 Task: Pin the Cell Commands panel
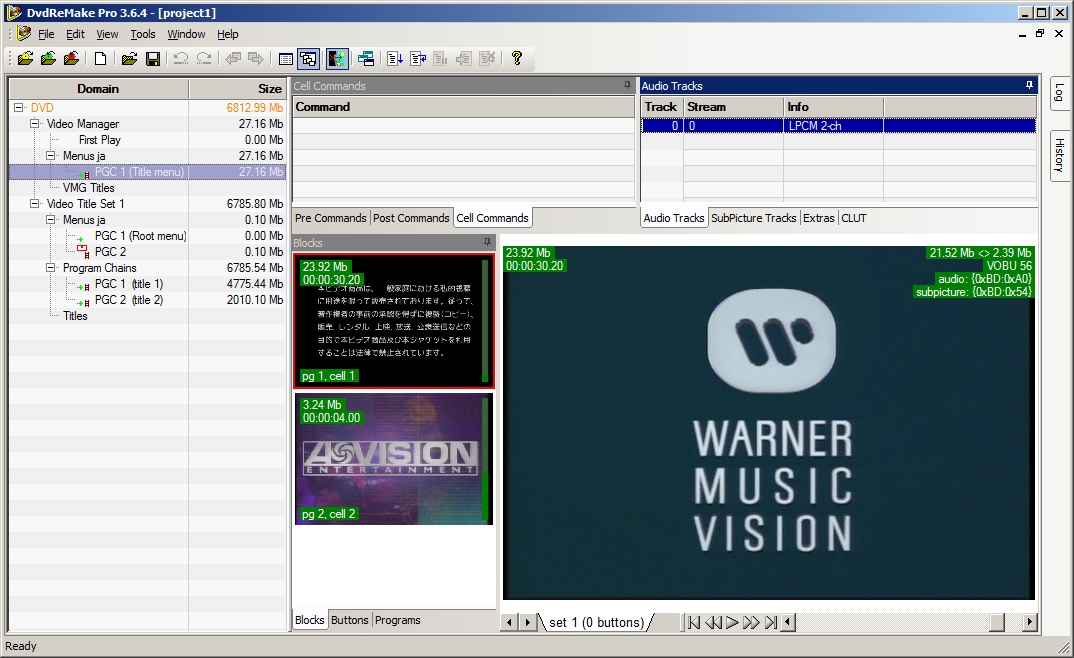(627, 86)
